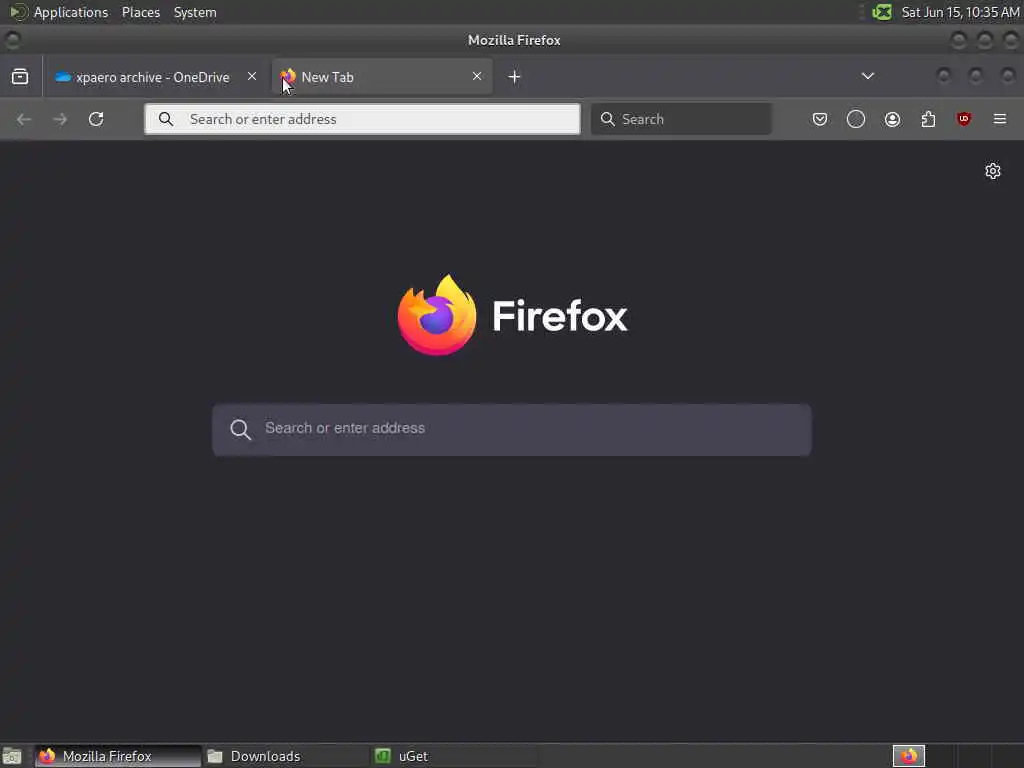1024x768 pixels.
Task: Expand the list all tabs chevron
Action: [x=868, y=76]
